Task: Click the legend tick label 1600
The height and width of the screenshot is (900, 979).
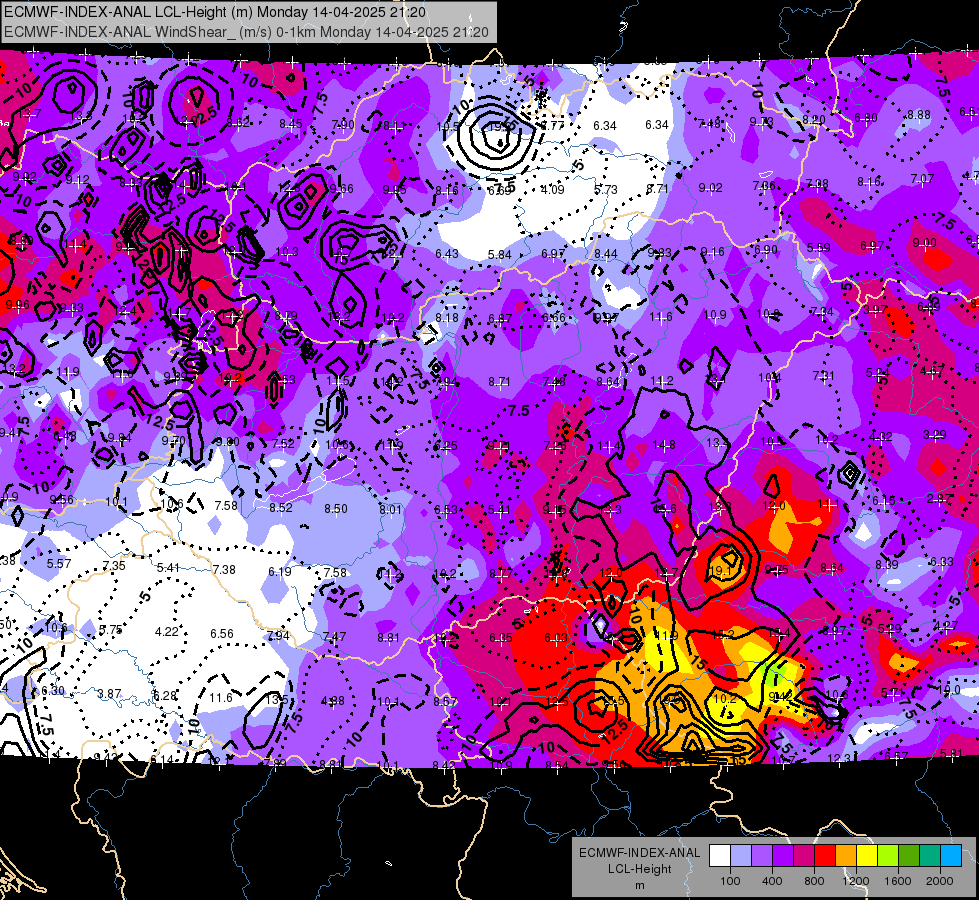Action: tap(898, 881)
